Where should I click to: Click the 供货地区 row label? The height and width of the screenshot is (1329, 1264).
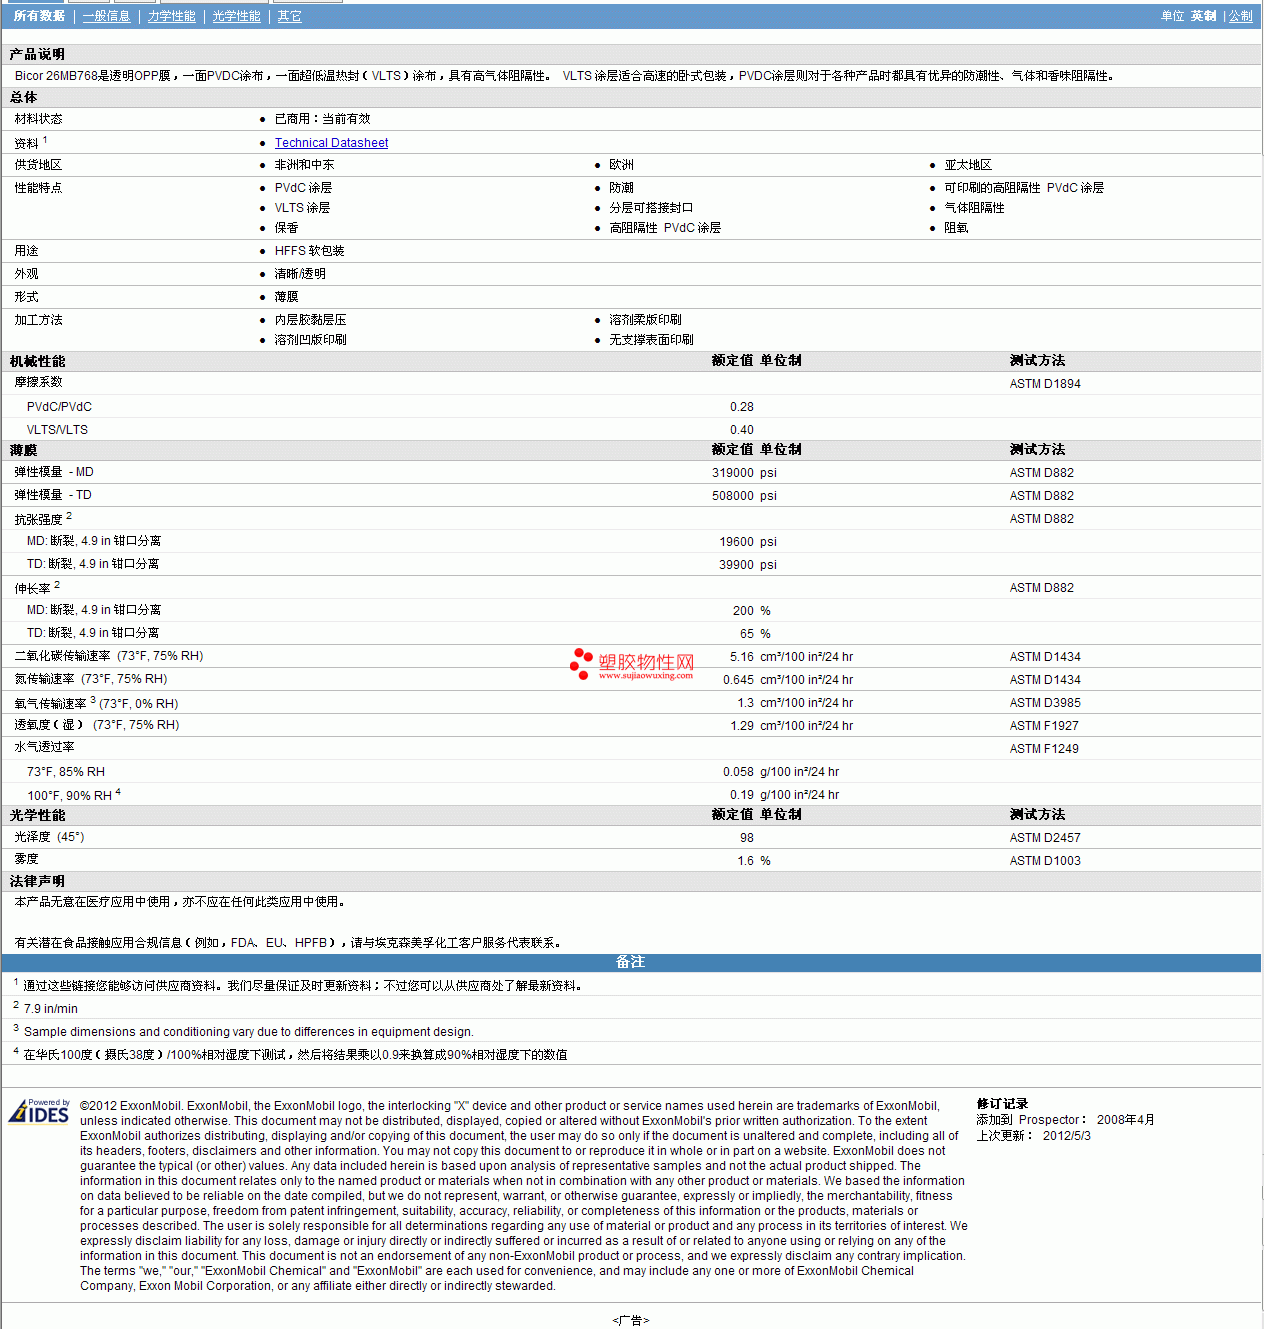tap(38, 165)
